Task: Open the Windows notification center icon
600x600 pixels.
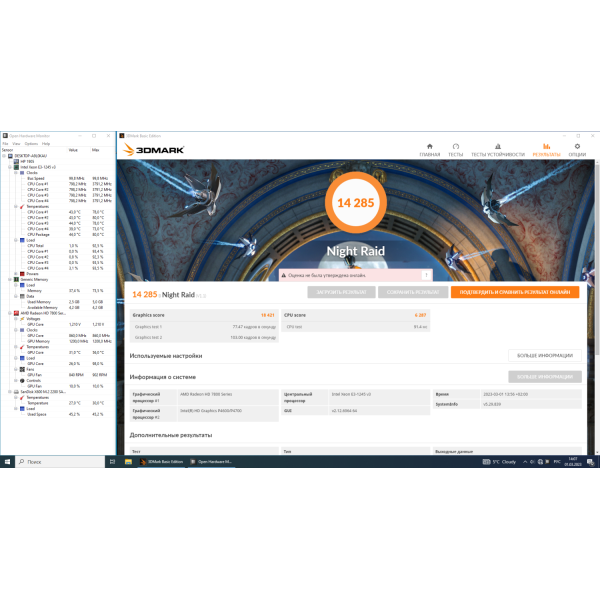Action: point(590,462)
